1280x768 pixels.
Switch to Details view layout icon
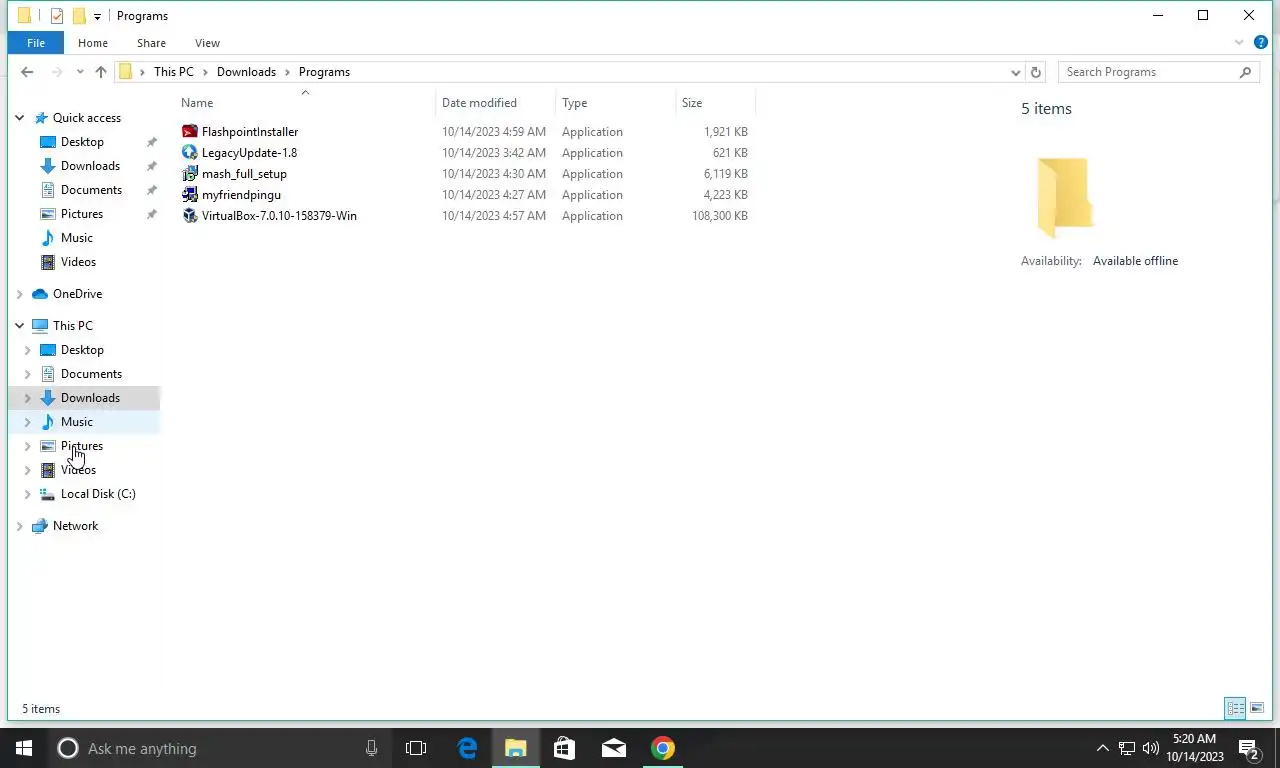click(x=1235, y=708)
